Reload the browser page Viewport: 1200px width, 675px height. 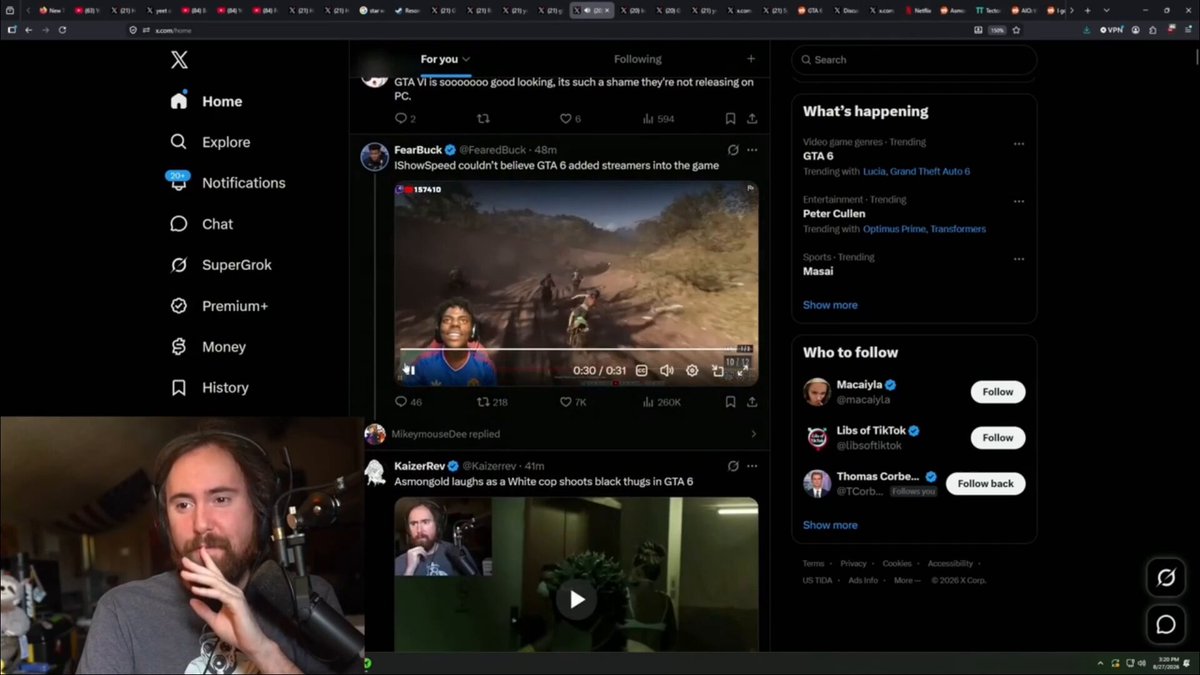coord(62,30)
